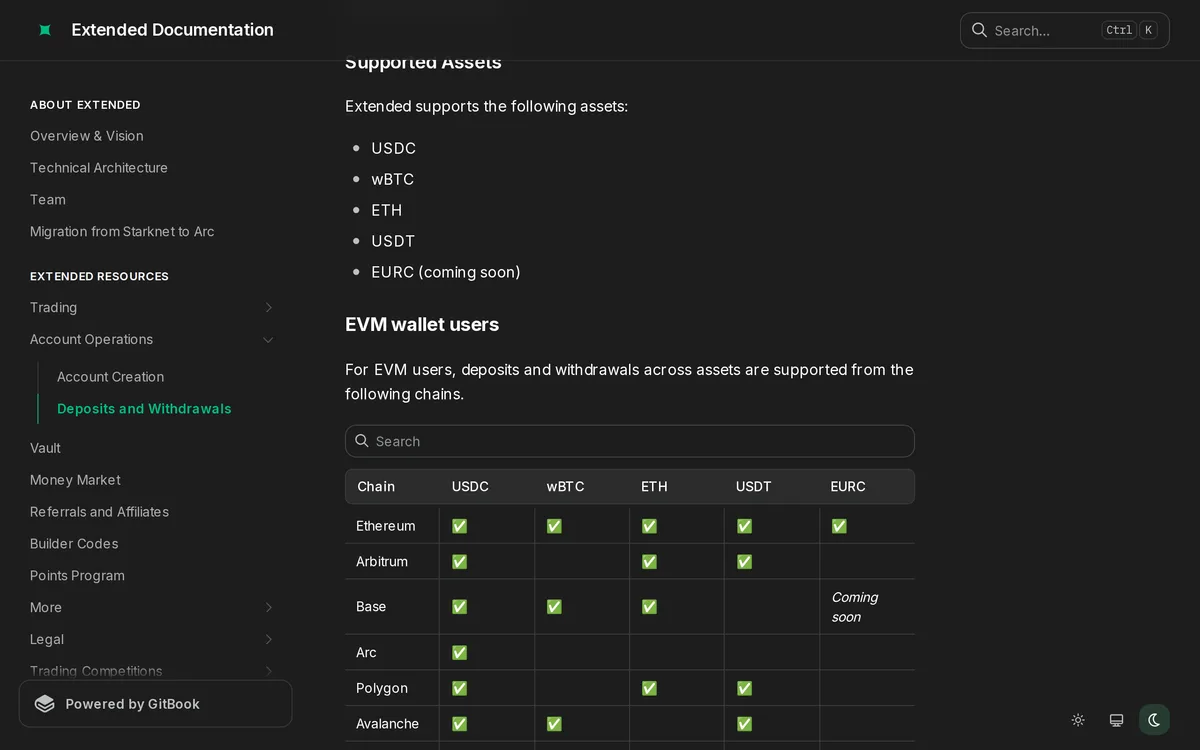Open Migration from Starknet to Arc

click(x=122, y=232)
